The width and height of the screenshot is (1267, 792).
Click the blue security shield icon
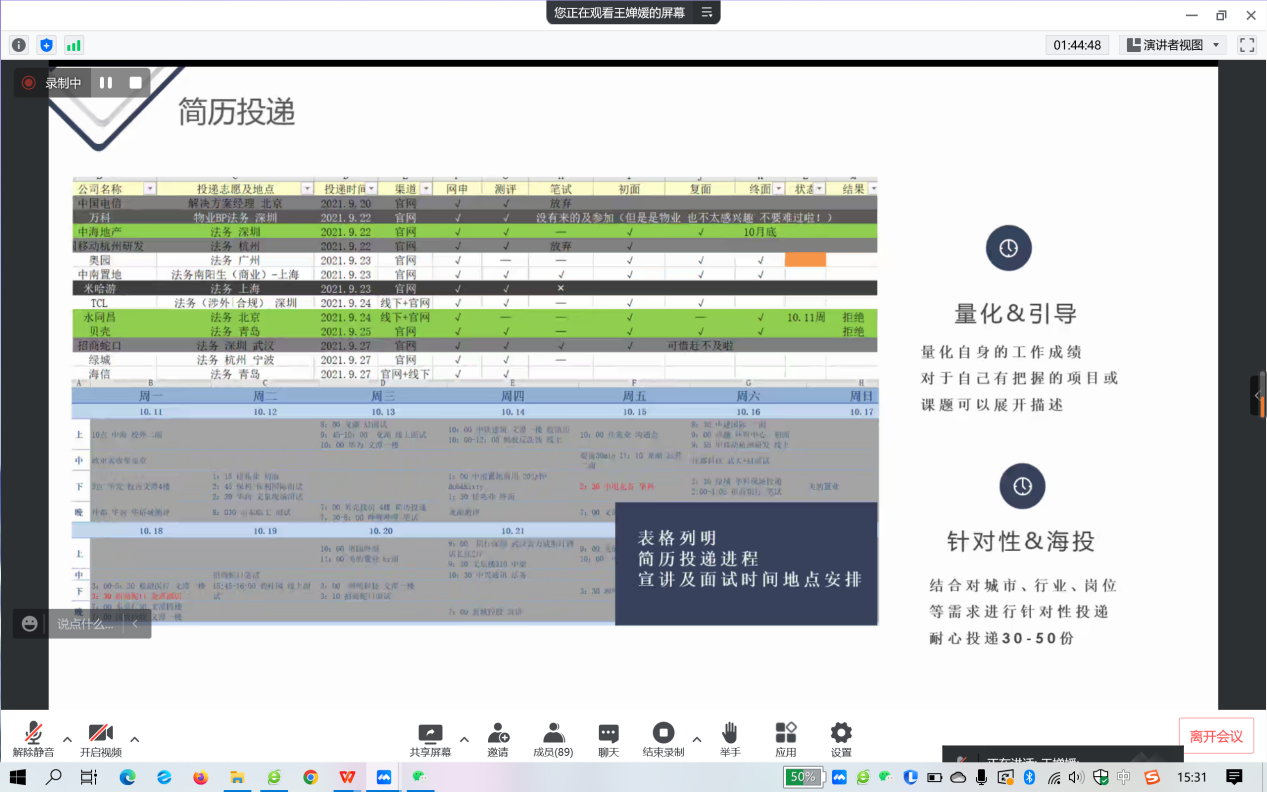46,45
